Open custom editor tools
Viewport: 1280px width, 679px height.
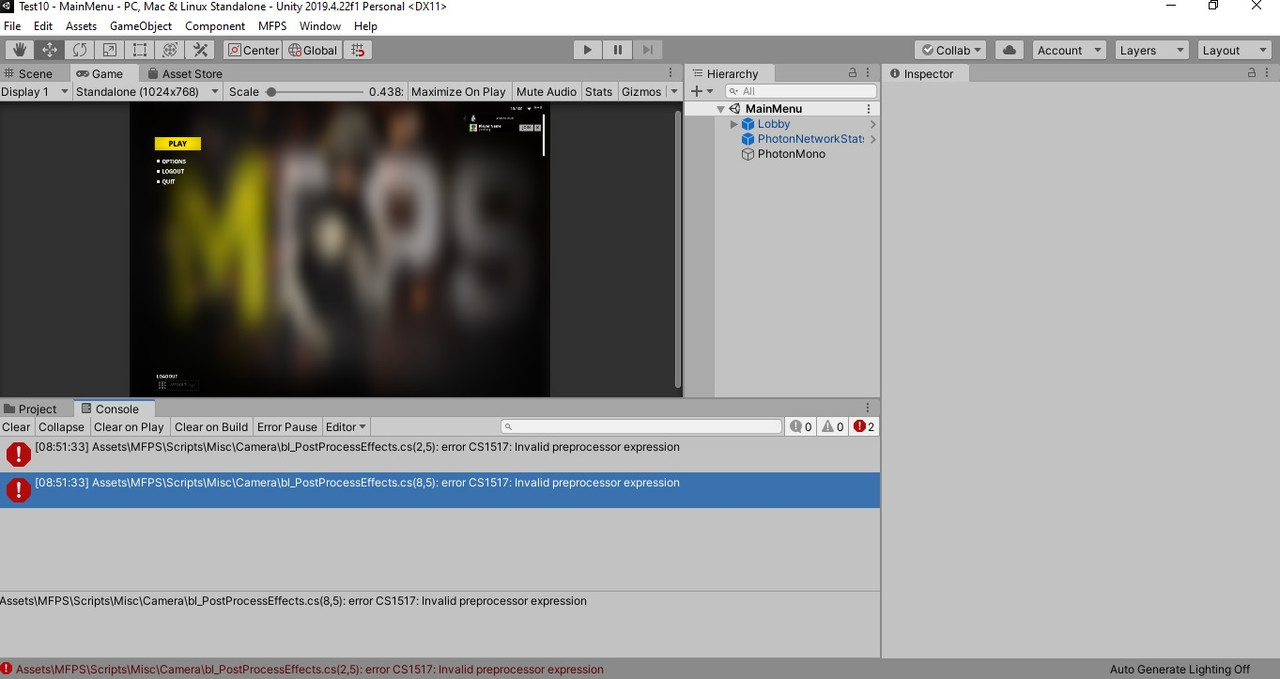pyautogui.click(x=200, y=50)
